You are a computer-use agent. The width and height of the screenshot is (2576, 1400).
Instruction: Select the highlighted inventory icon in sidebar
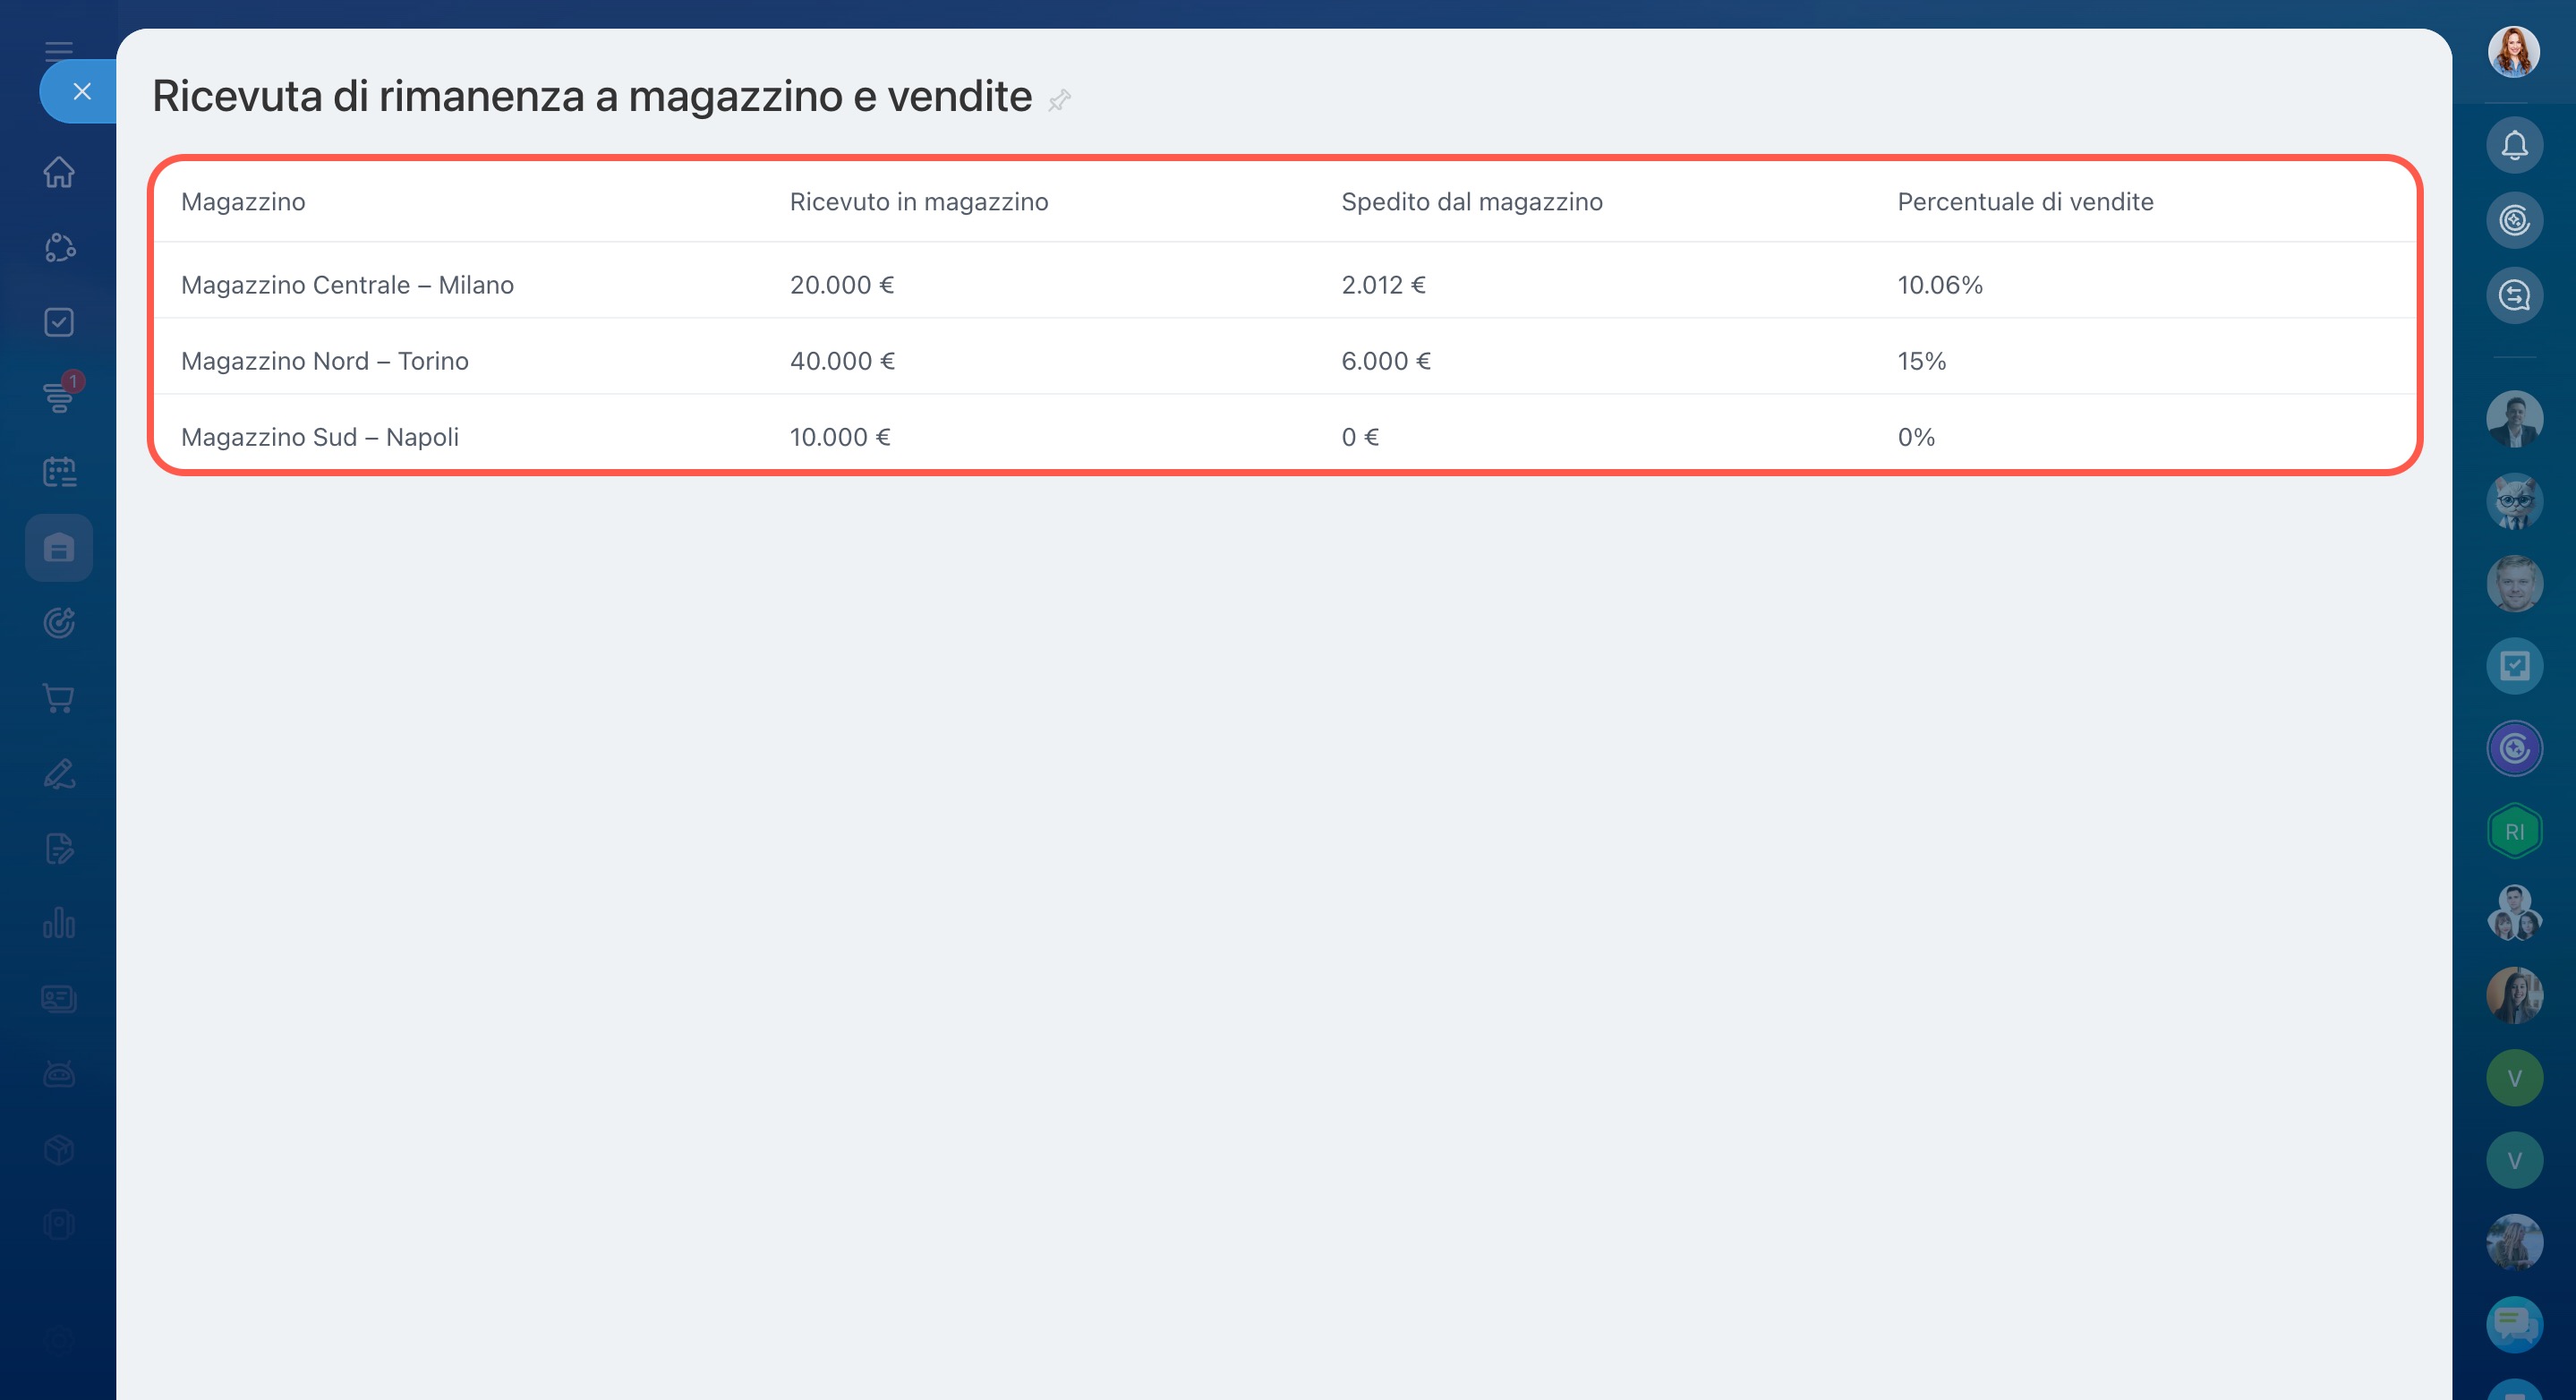coord(59,548)
